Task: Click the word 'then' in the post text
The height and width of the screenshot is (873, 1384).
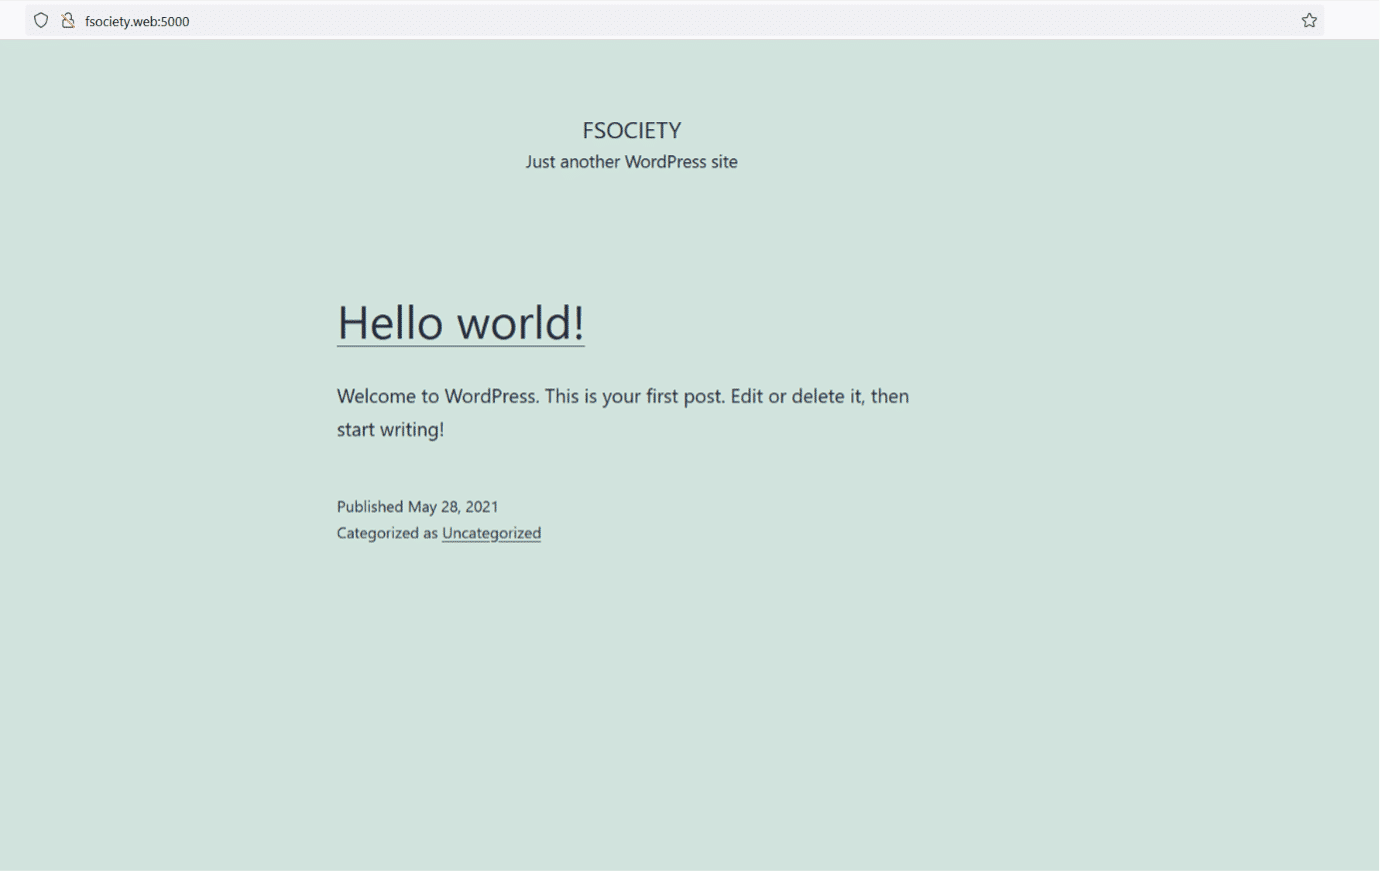Action: (x=889, y=396)
